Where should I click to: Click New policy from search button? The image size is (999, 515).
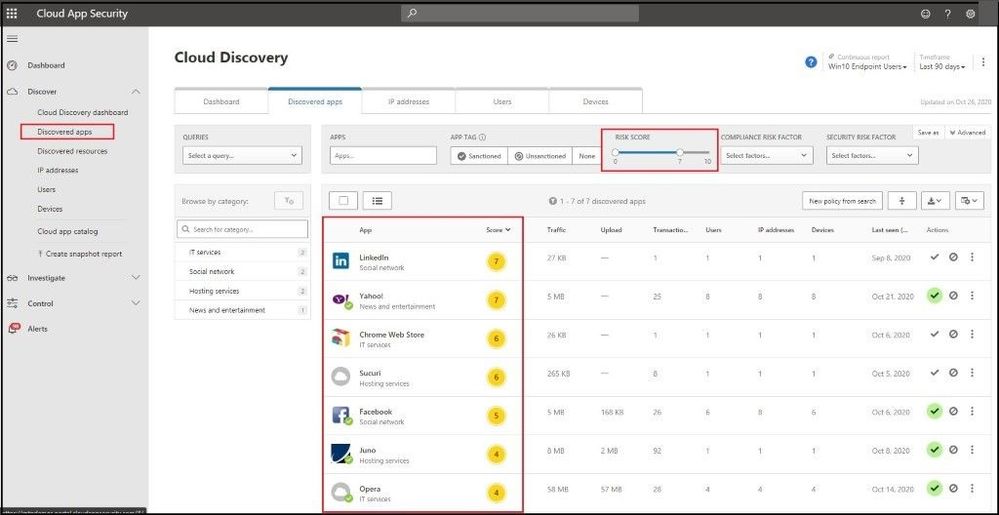point(842,201)
